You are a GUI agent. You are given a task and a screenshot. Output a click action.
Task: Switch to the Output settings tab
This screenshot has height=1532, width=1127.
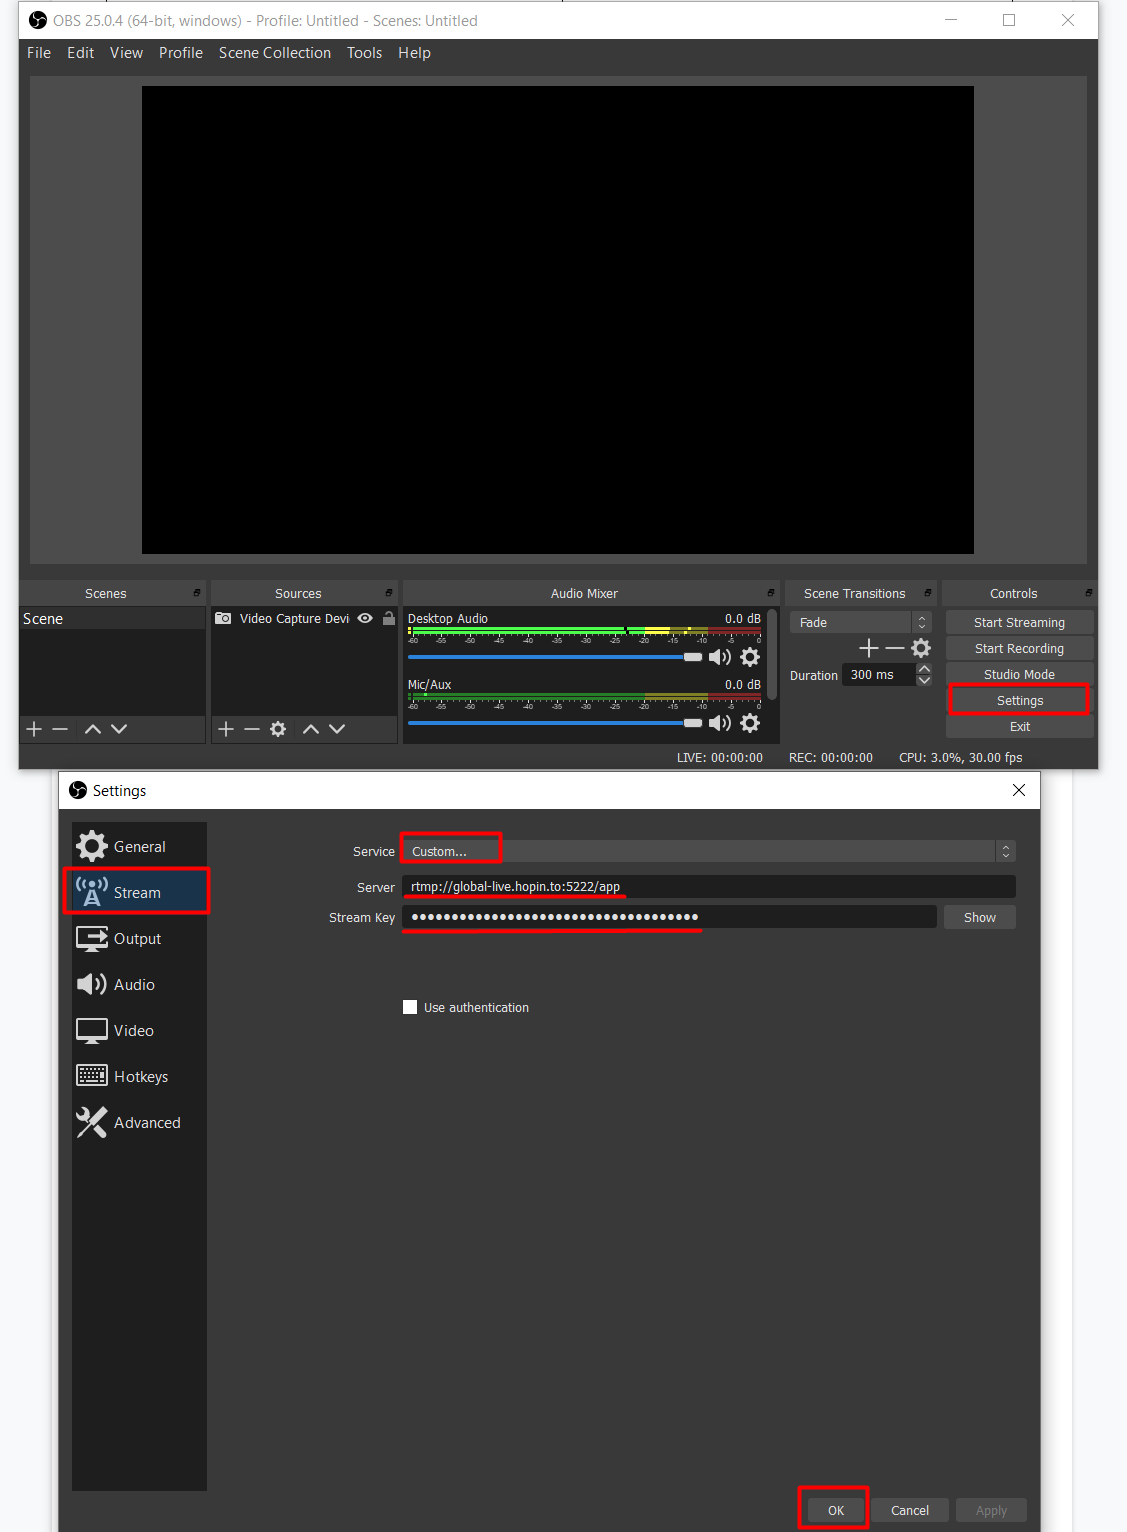coord(137,939)
